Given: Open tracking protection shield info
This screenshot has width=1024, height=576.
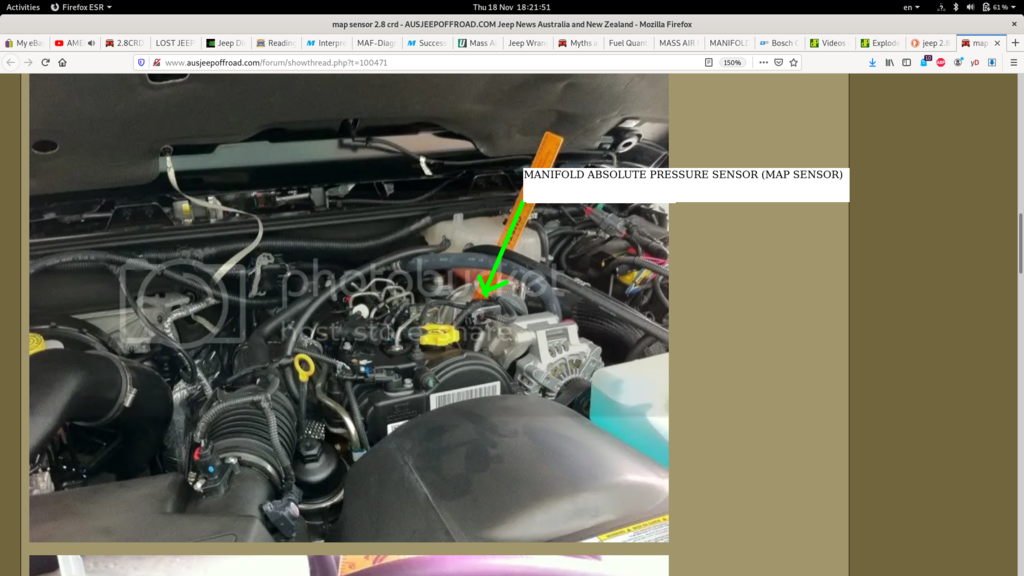Looking at the screenshot, I should tap(141, 63).
